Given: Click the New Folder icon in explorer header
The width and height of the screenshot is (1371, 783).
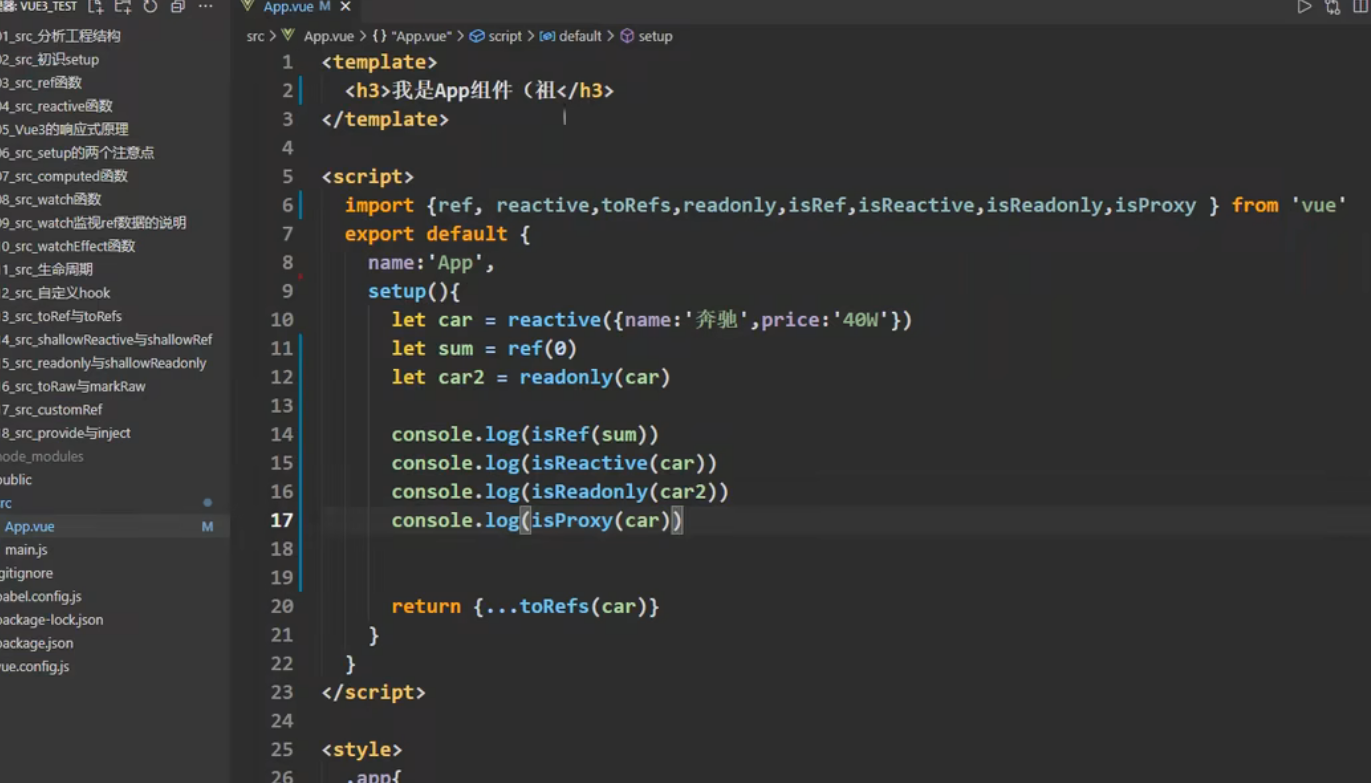Looking at the screenshot, I should click(x=123, y=7).
